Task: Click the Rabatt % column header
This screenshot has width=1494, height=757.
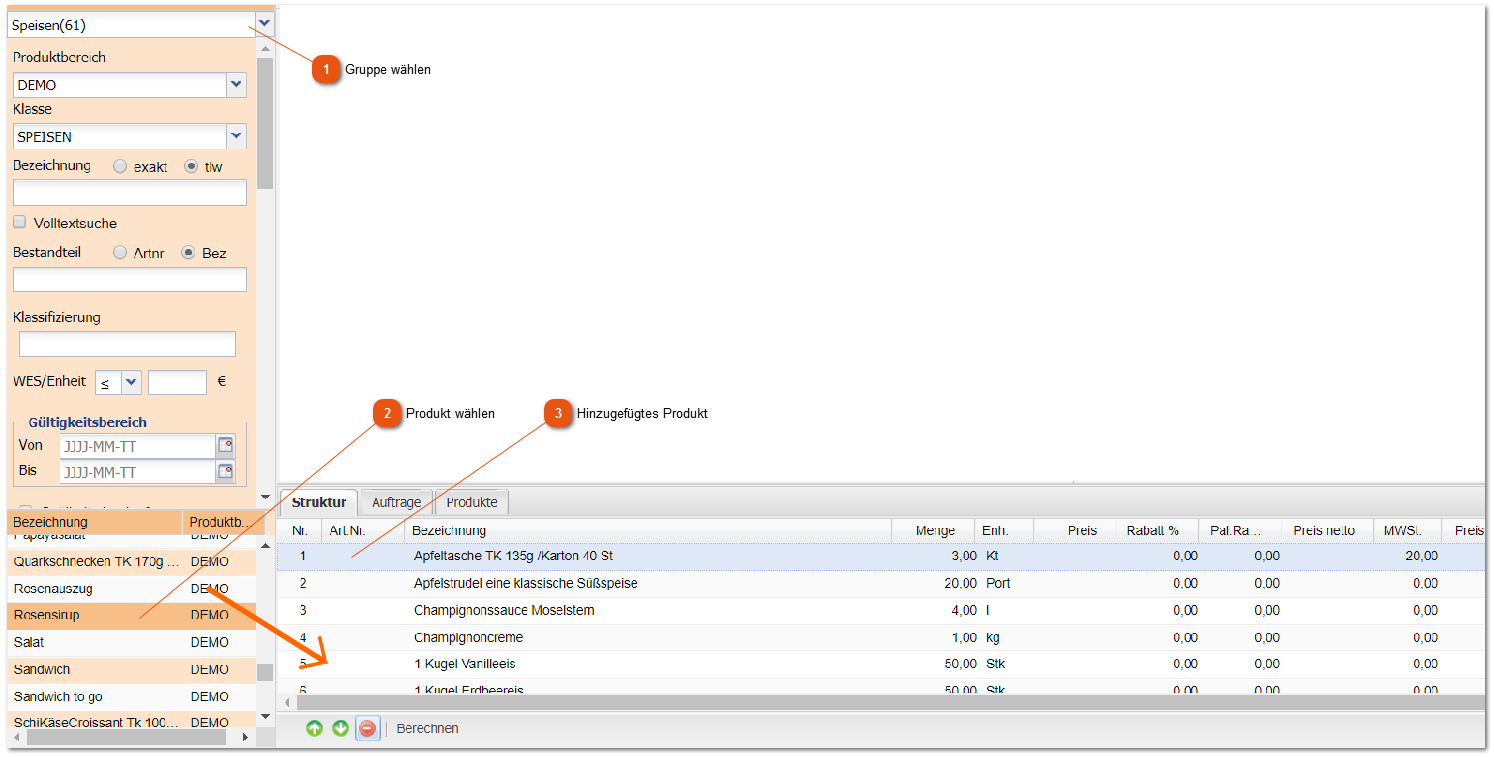Action: click(x=1153, y=530)
